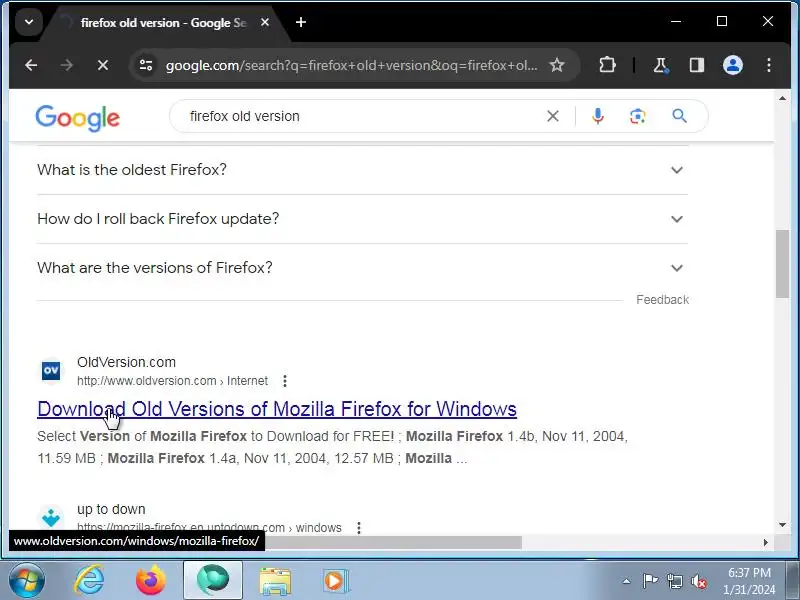
Task: Start voice search with microphone
Action: coord(597,116)
